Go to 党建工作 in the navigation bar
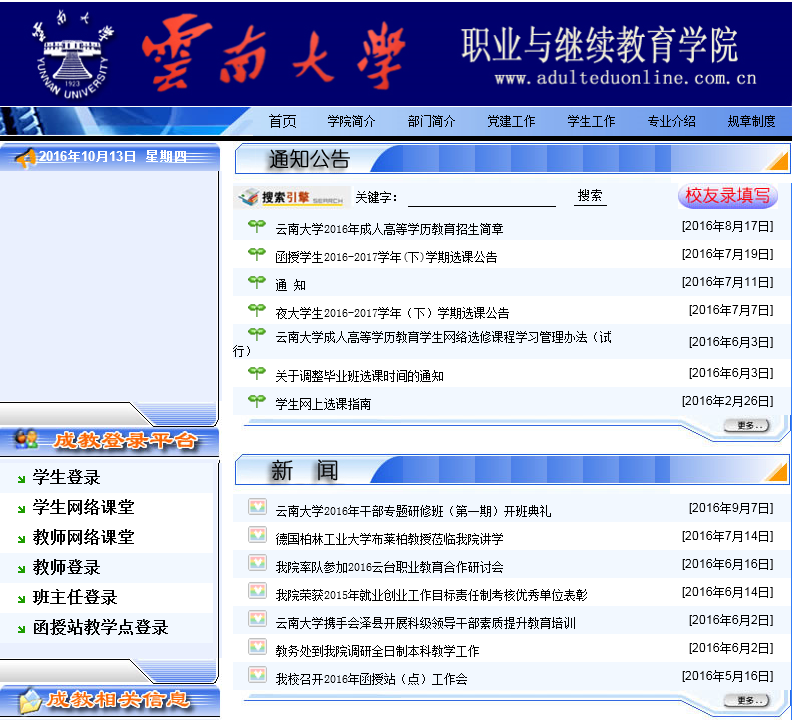 pyautogui.click(x=511, y=121)
